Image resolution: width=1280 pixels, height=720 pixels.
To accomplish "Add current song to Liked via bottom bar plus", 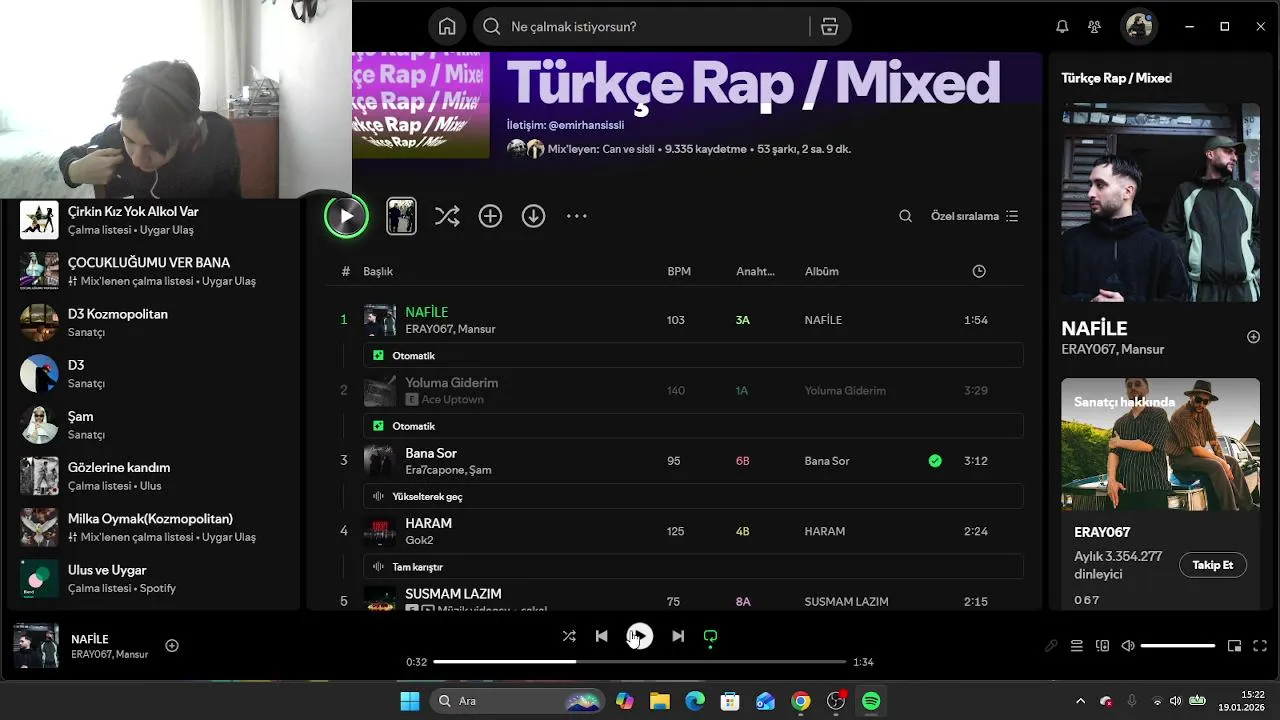I will click(x=172, y=646).
